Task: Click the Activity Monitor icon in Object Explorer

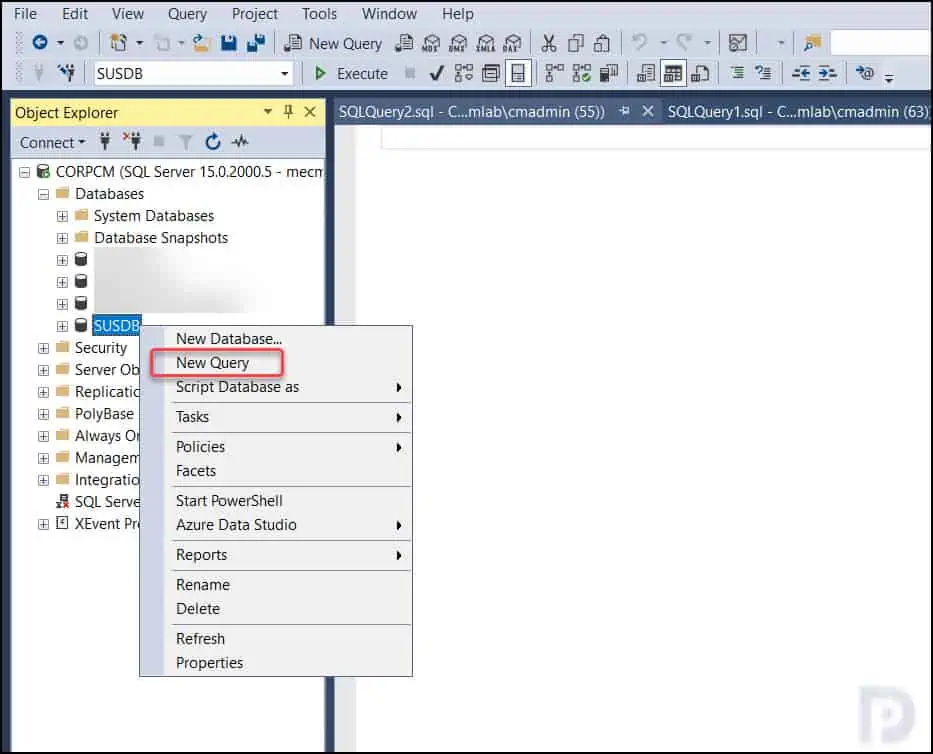Action: coord(240,142)
